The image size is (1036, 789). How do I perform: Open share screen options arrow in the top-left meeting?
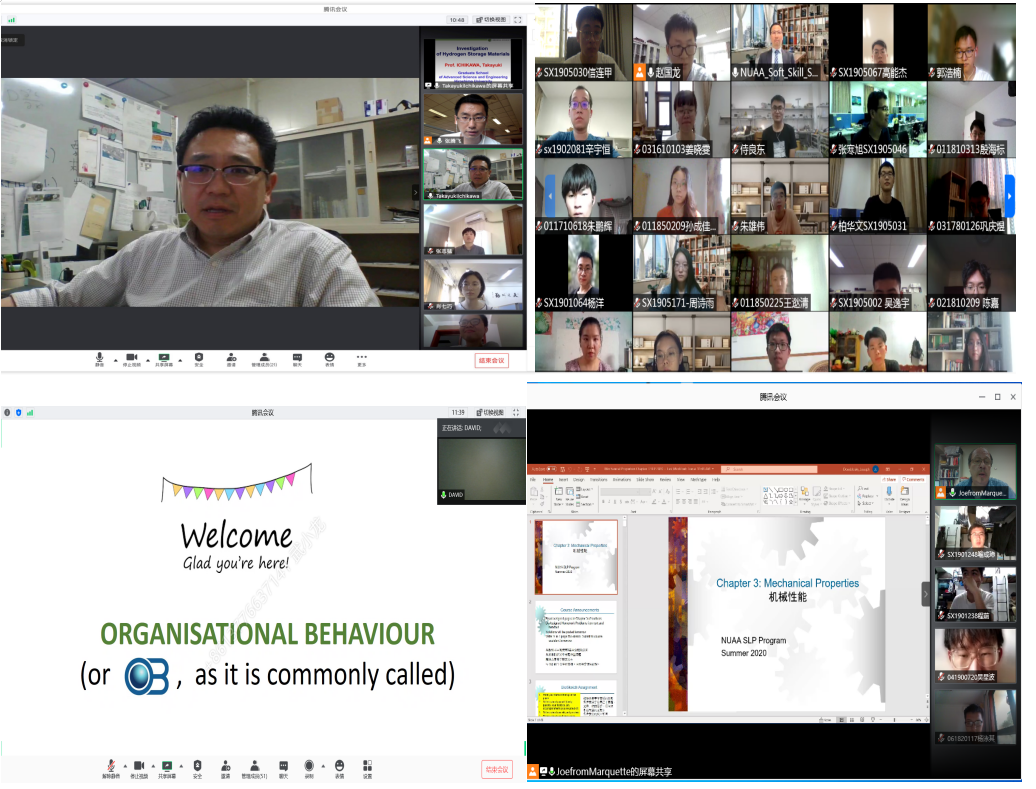coord(180,360)
